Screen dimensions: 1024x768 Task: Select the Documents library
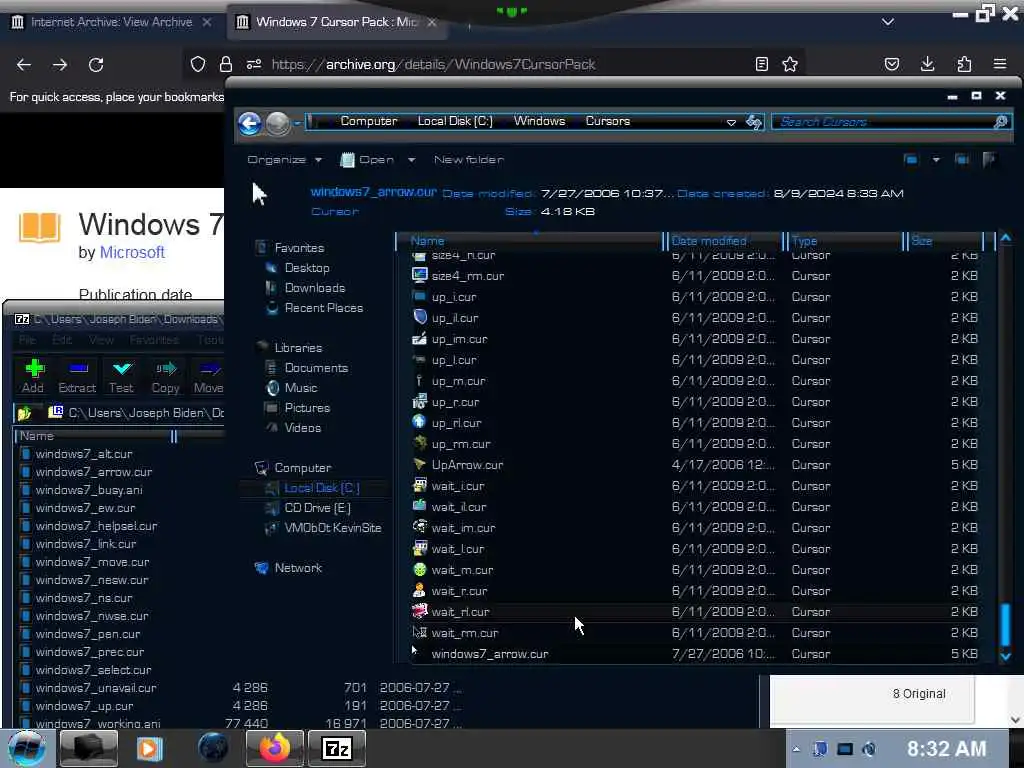coord(316,368)
